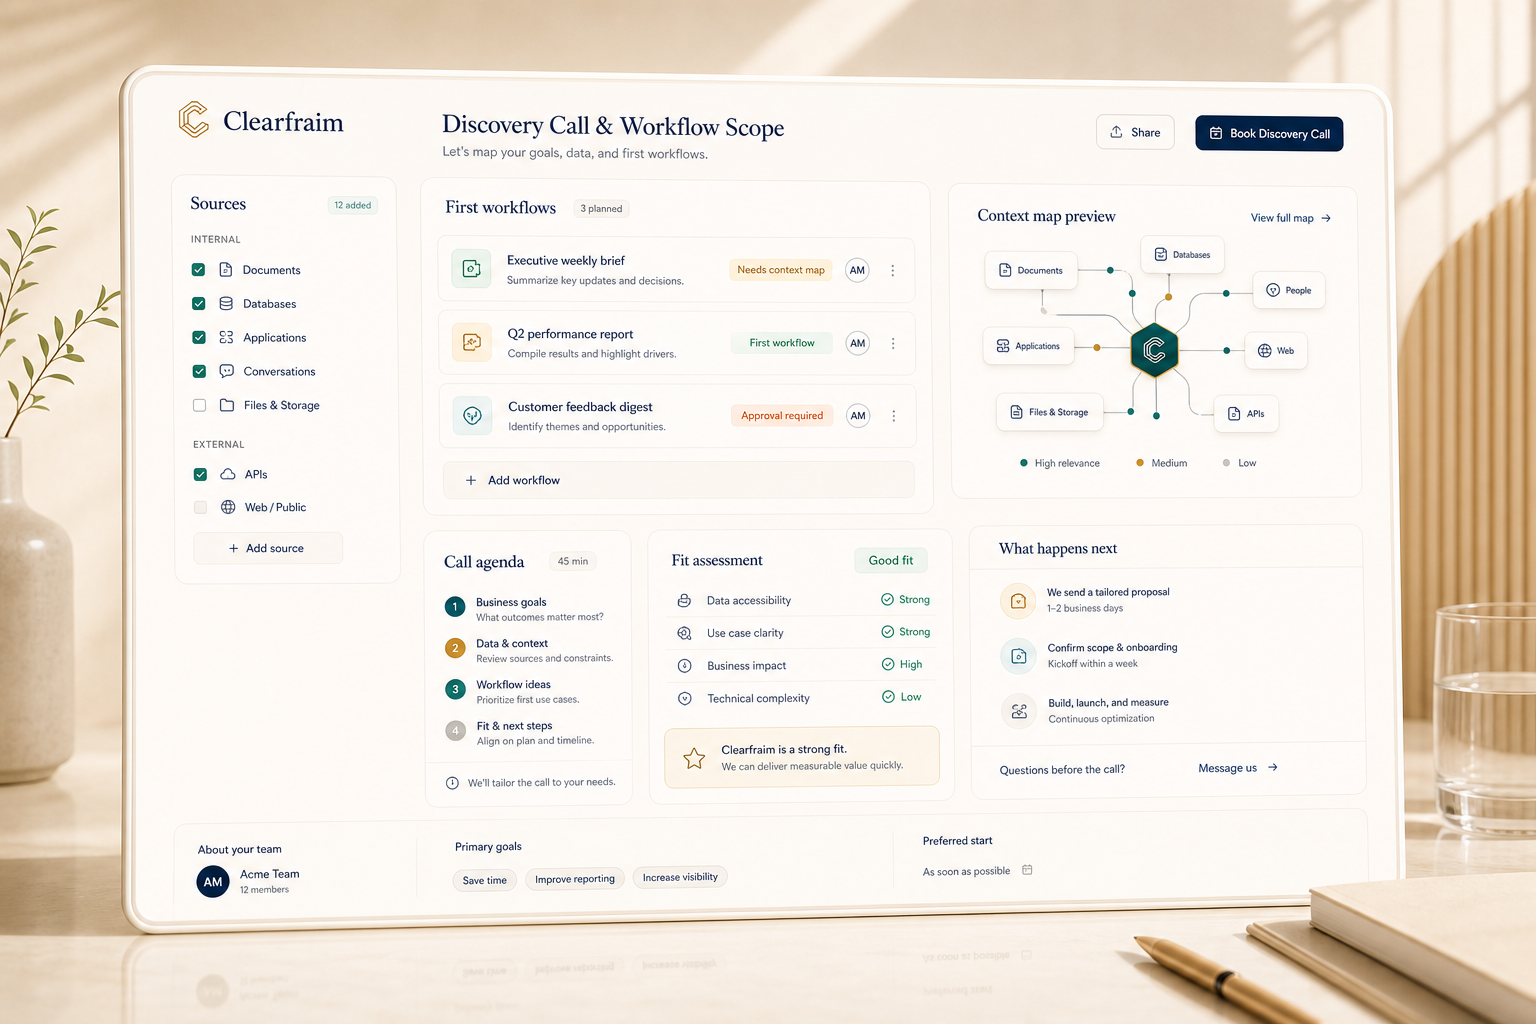The image size is (1536, 1024).
Task: Select the Improve reporting goal chip
Action: (x=575, y=879)
